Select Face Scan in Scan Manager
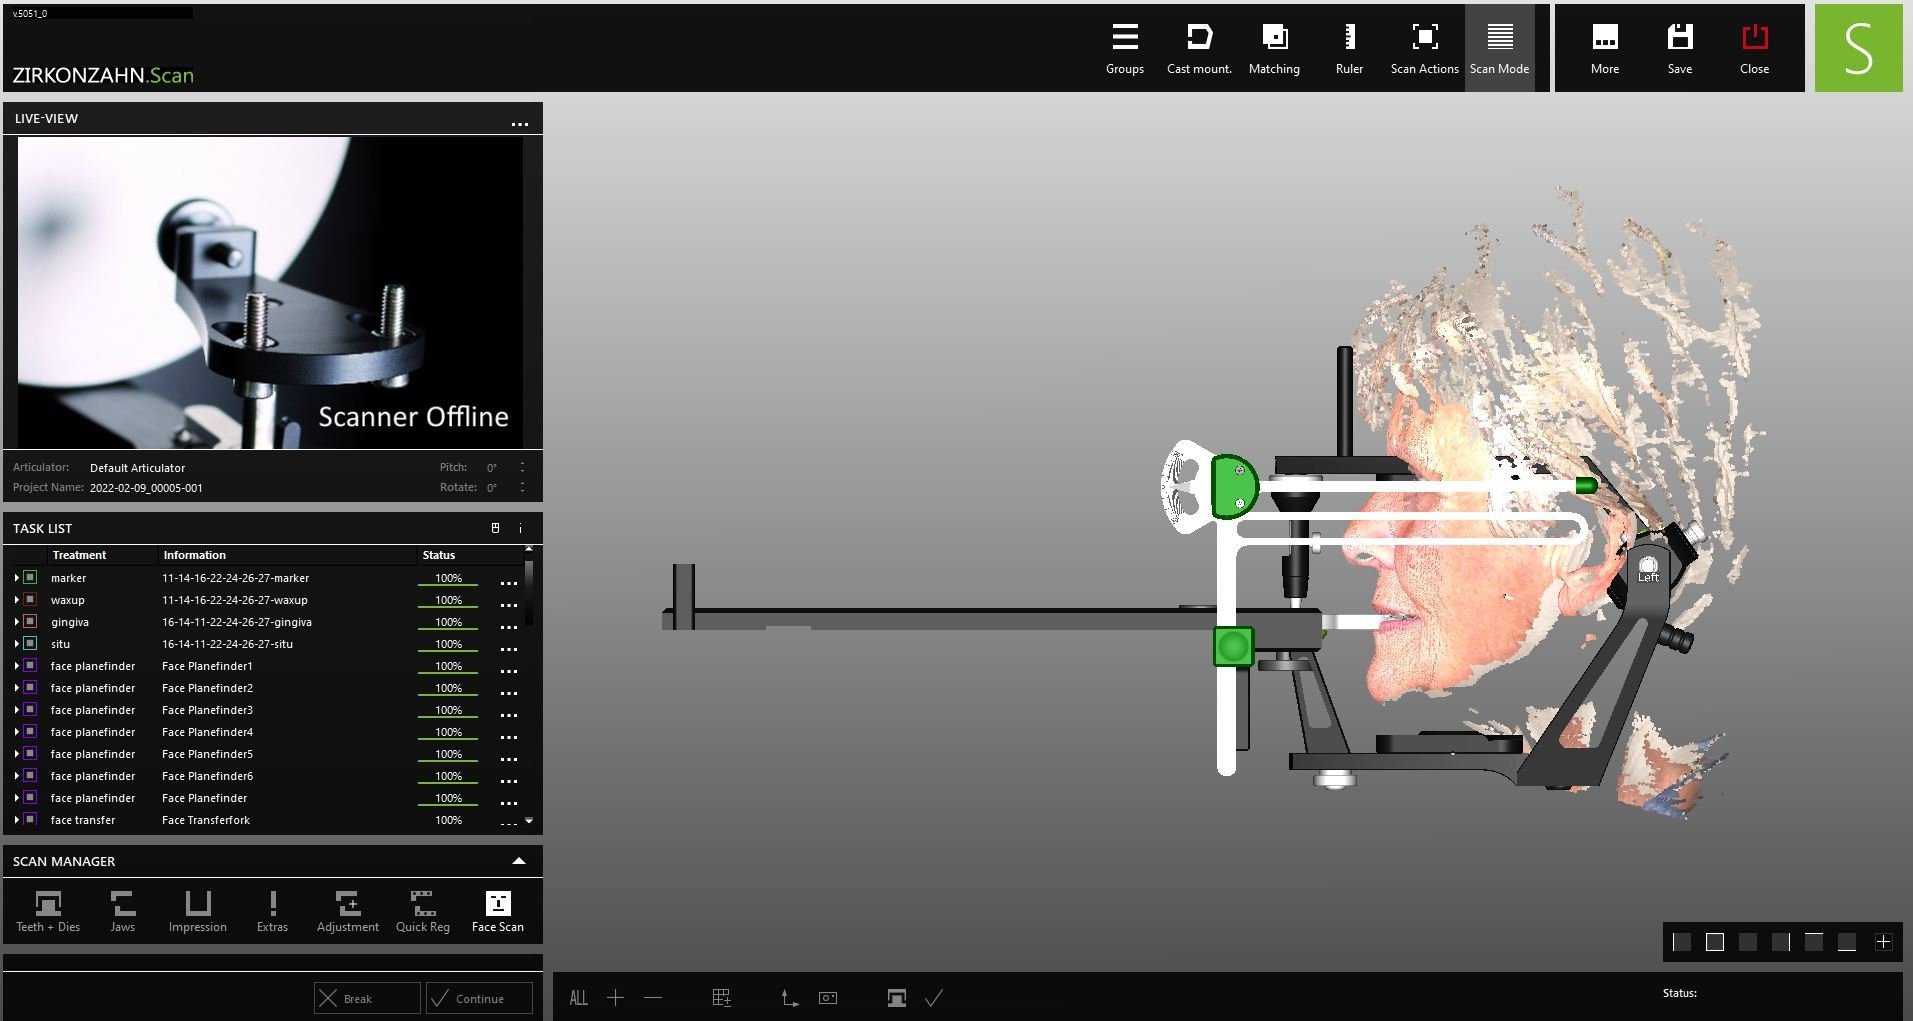This screenshot has height=1021, width=1913. [x=497, y=911]
